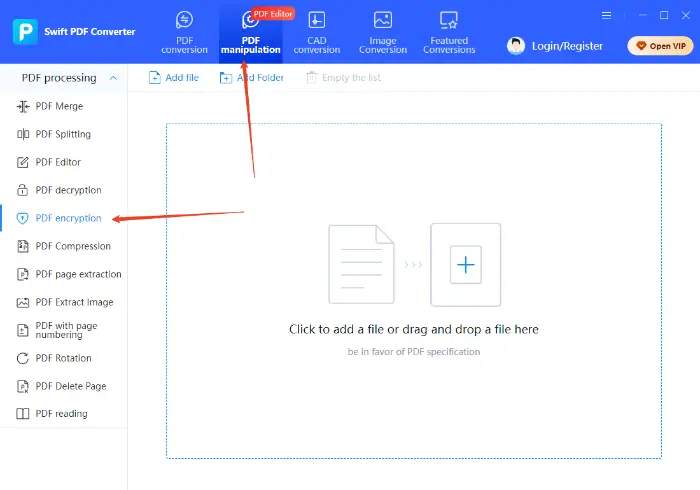Viewport: 700px width, 490px height.
Task: Click the PDF Rotation circular arrow icon
Action: 23,358
